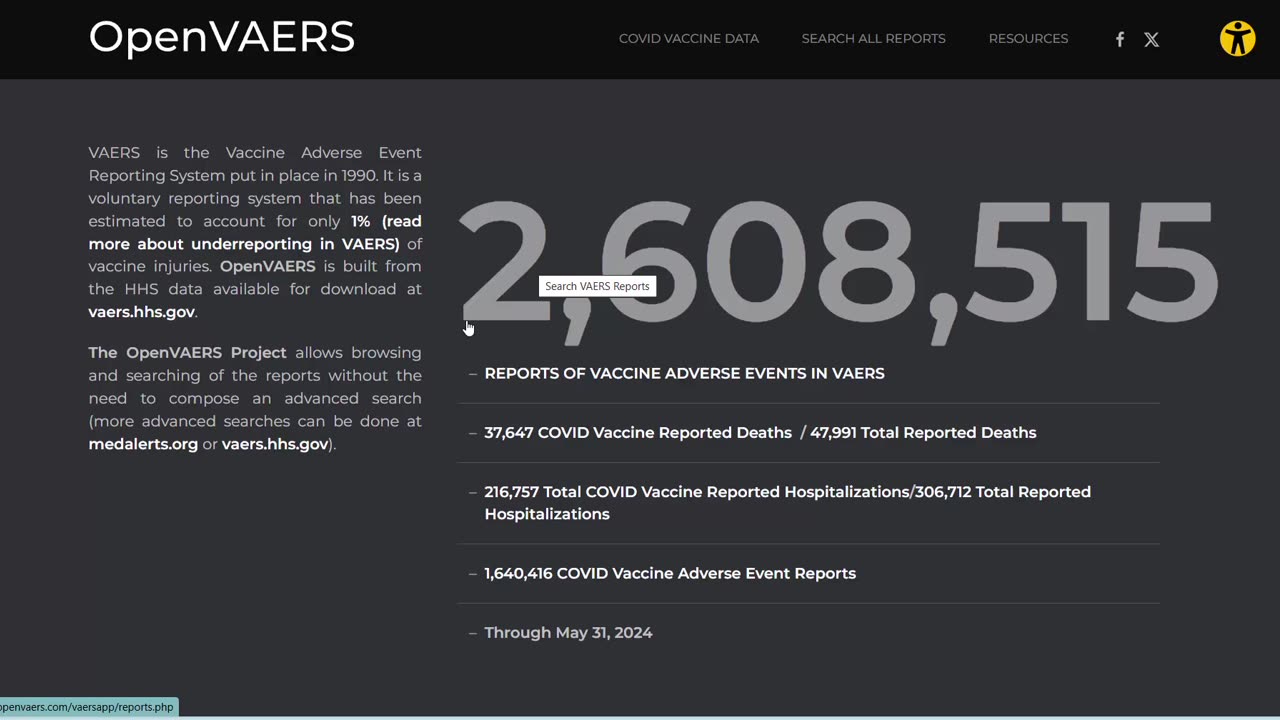1280x720 pixels.
Task: Visit the medalerts.org link
Action: [143, 444]
